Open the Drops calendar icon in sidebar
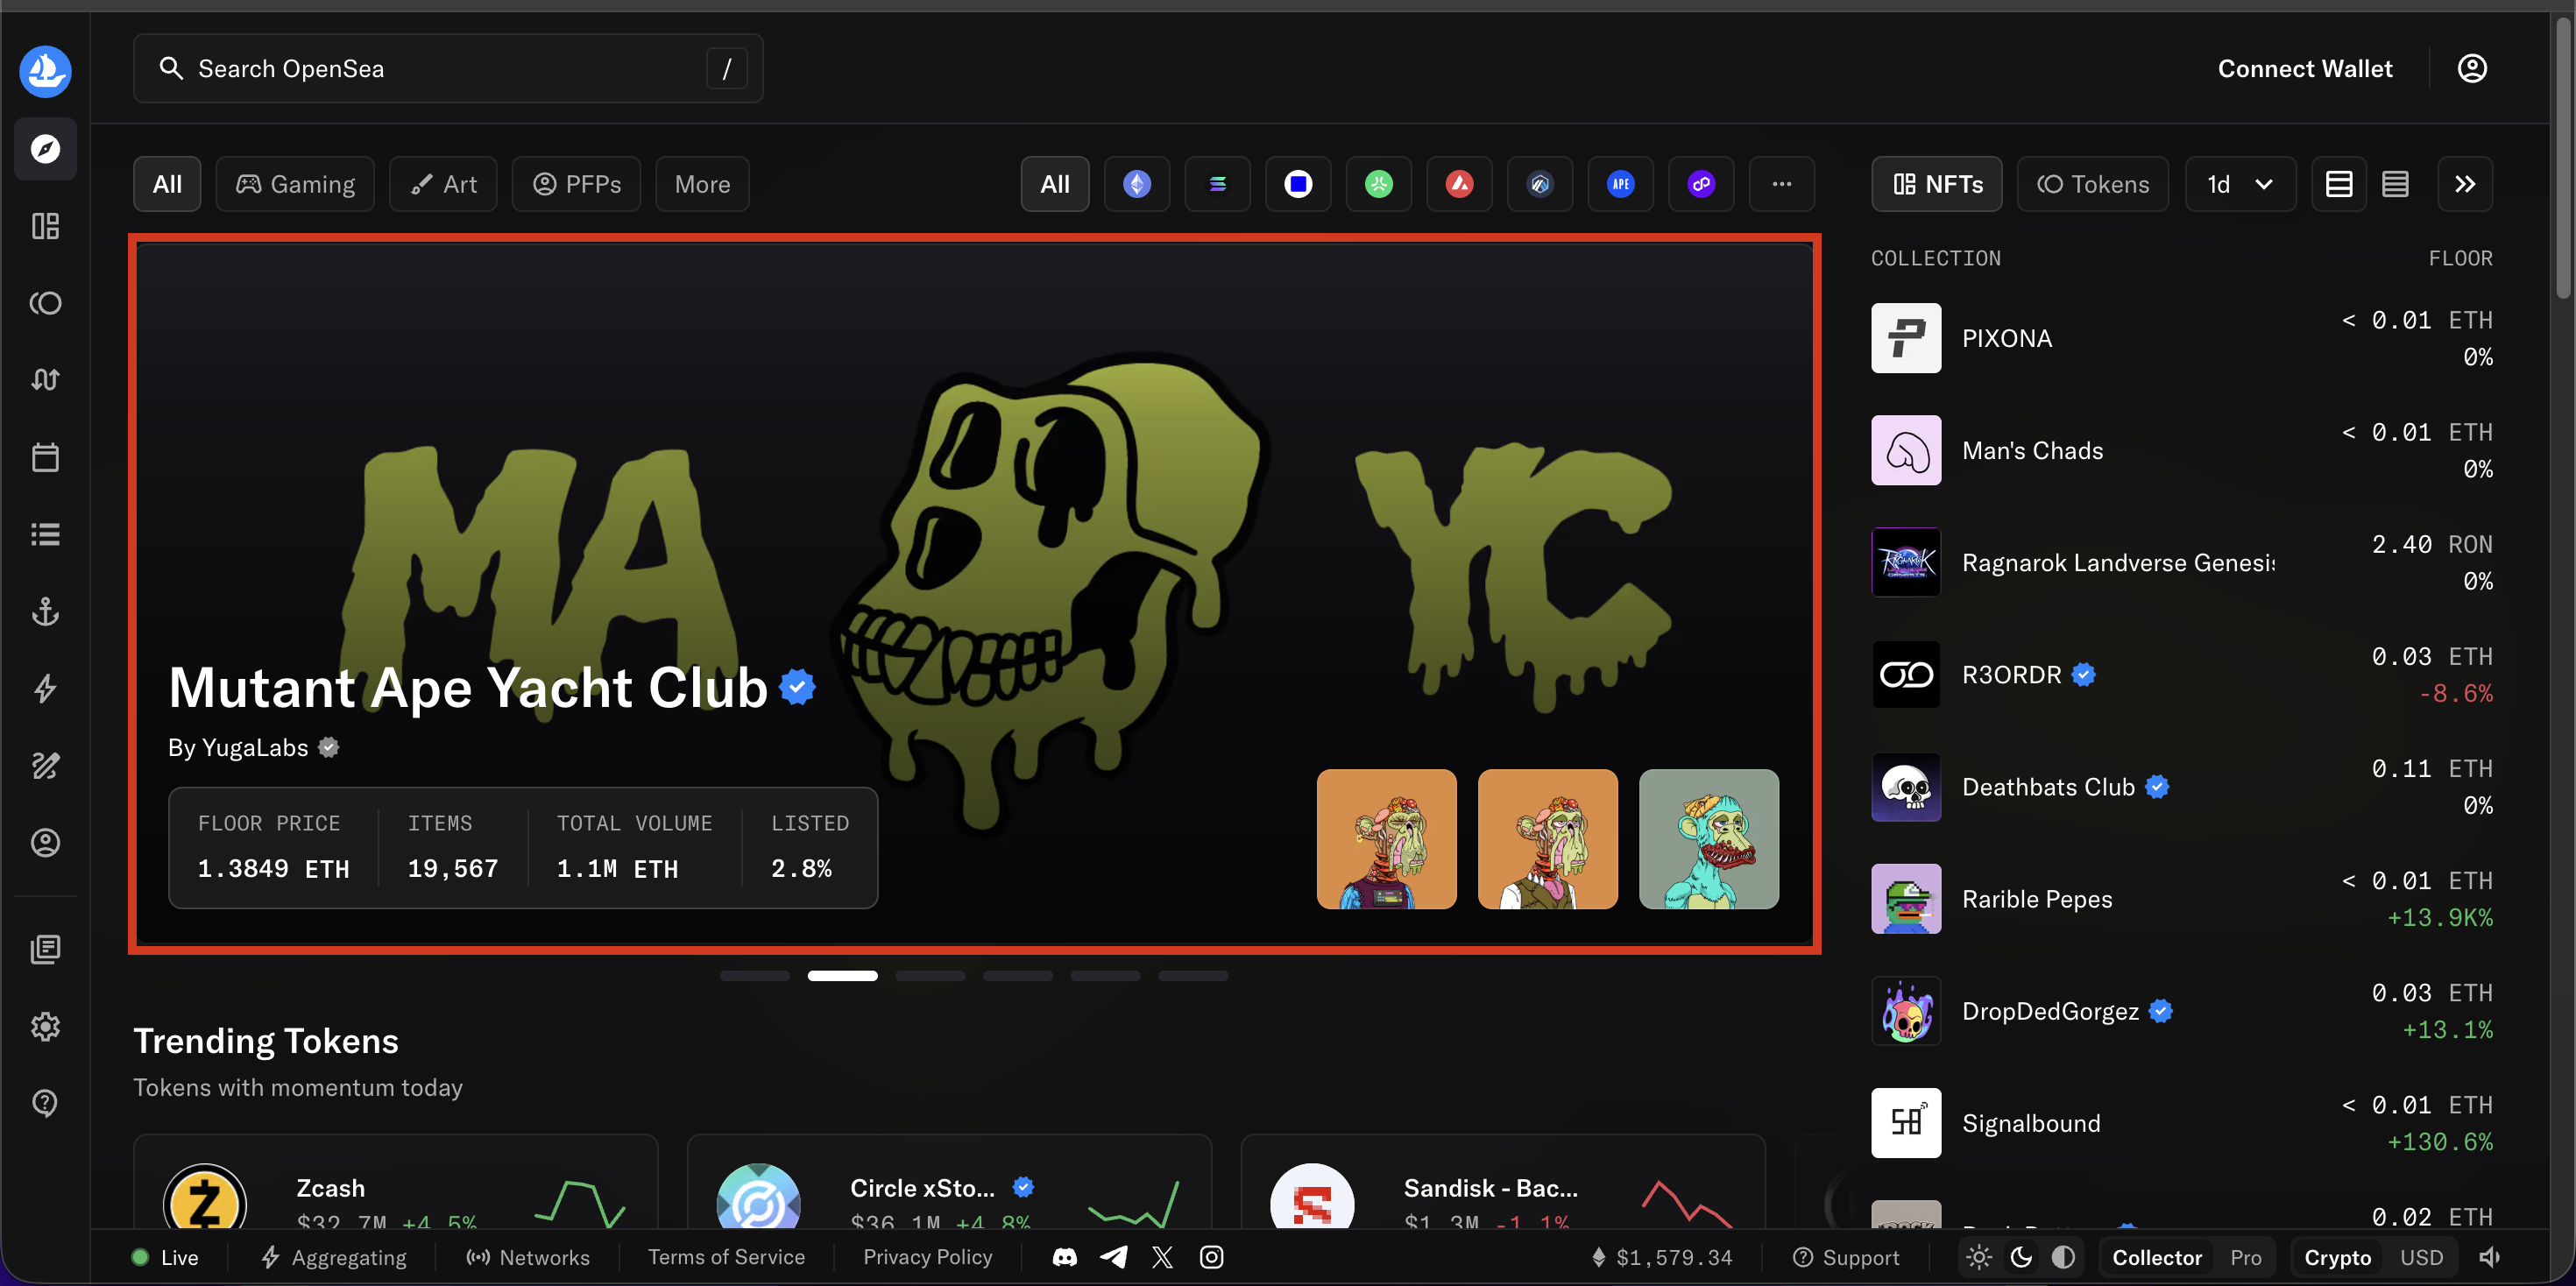2576x1286 pixels. coord(45,457)
